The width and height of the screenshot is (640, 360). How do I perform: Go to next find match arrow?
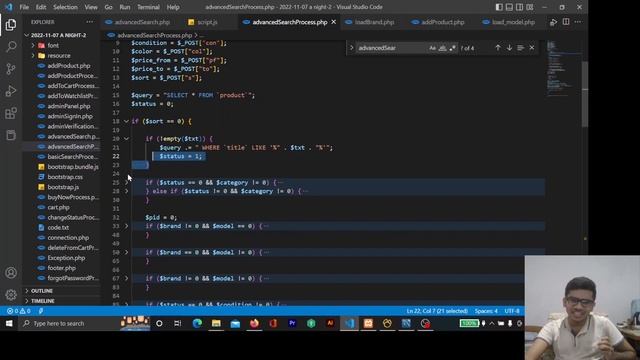pyautogui.click(x=509, y=48)
